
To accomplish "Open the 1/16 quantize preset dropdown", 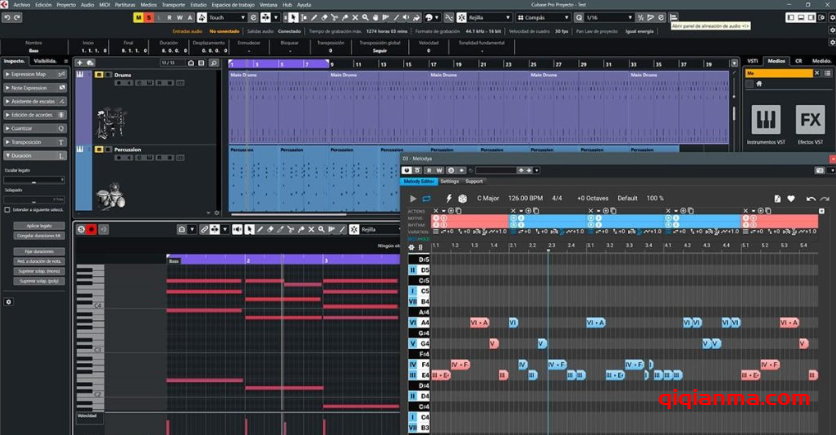I will [609, 18].
